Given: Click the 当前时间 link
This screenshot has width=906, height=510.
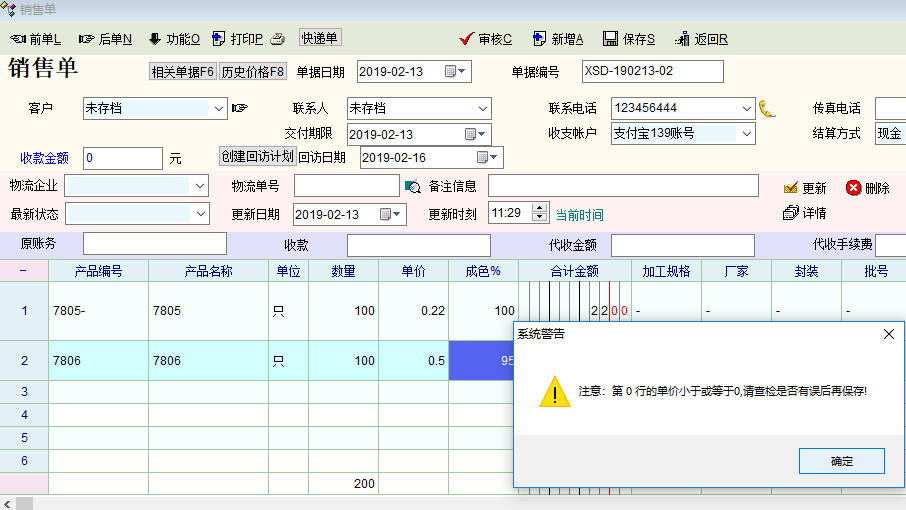Looking at the screenshot, I should (x=579, y=215).
